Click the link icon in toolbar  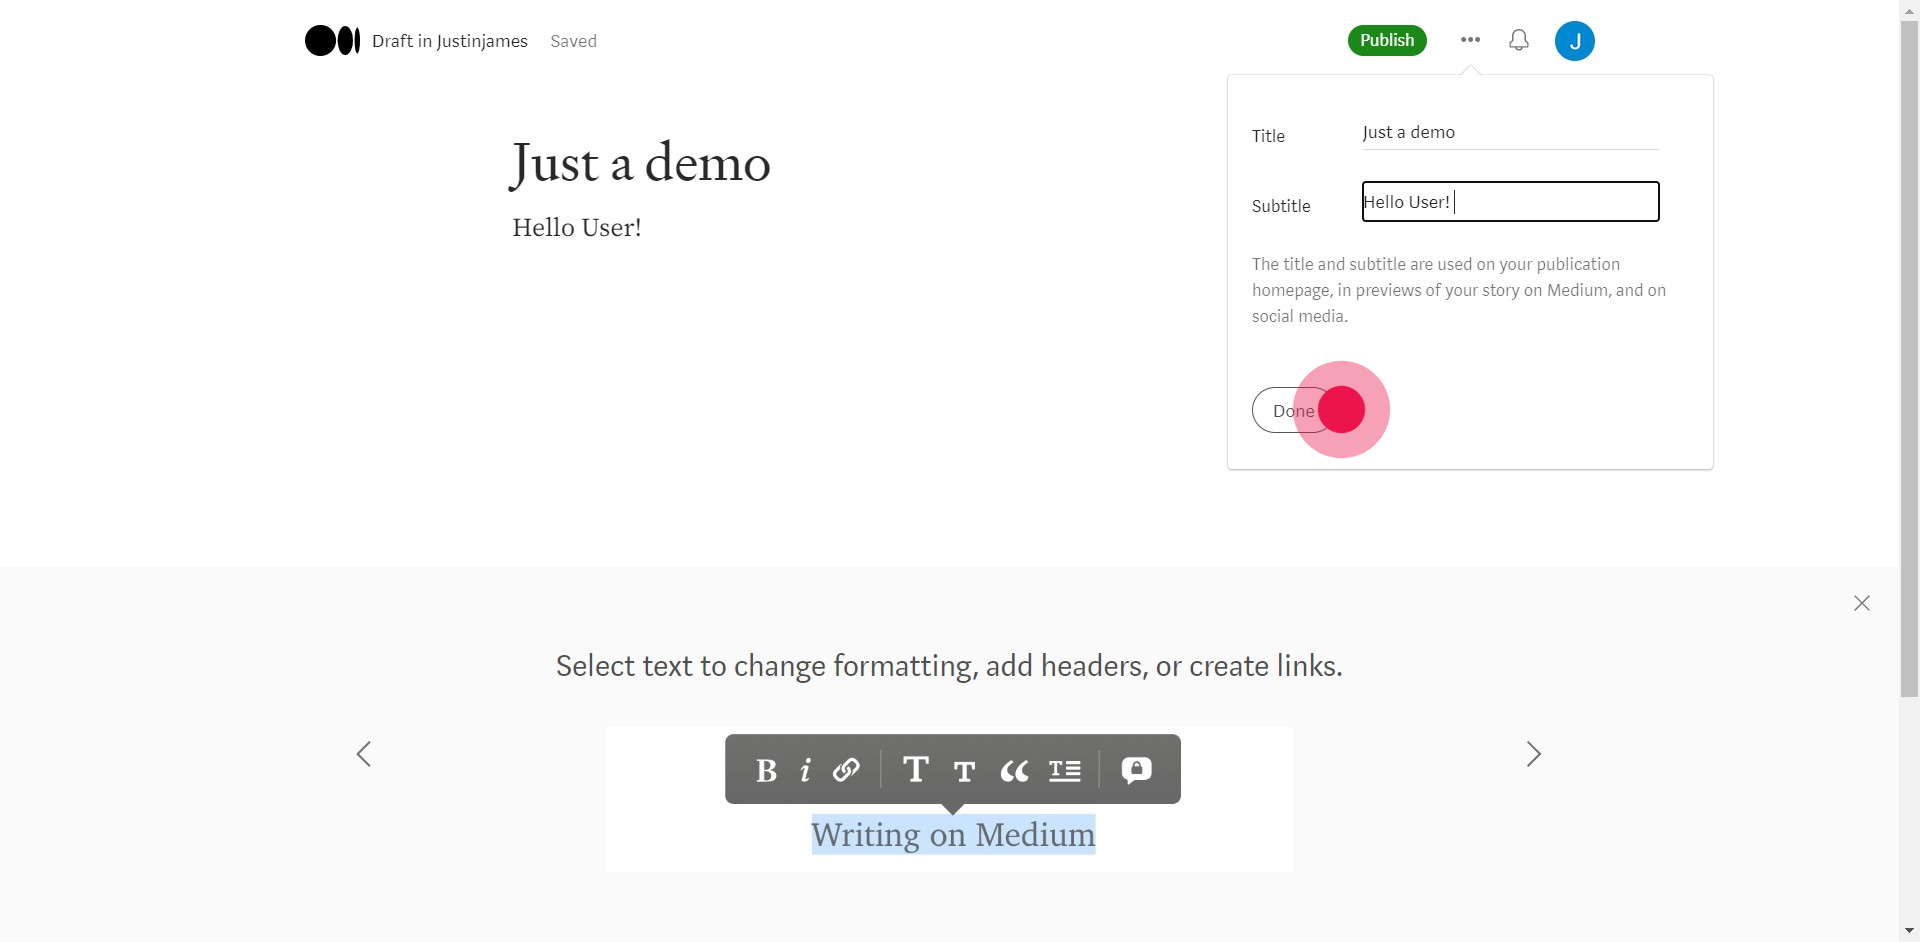coord(846,770)
